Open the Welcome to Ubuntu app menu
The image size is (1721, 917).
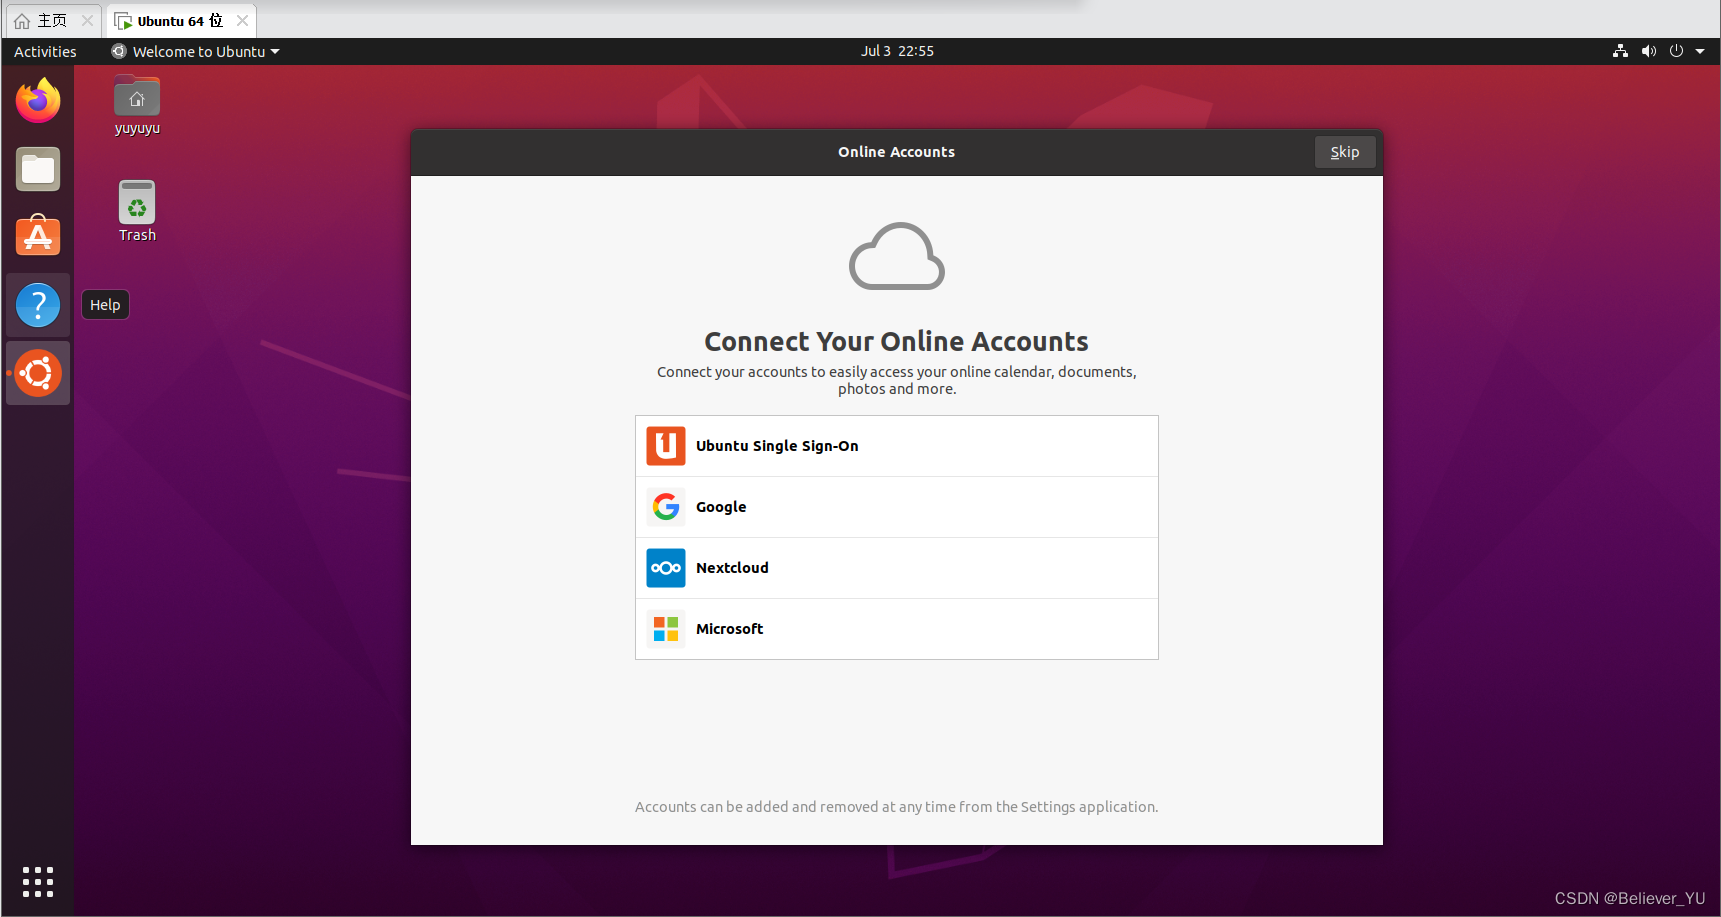(x=195, y=51)
